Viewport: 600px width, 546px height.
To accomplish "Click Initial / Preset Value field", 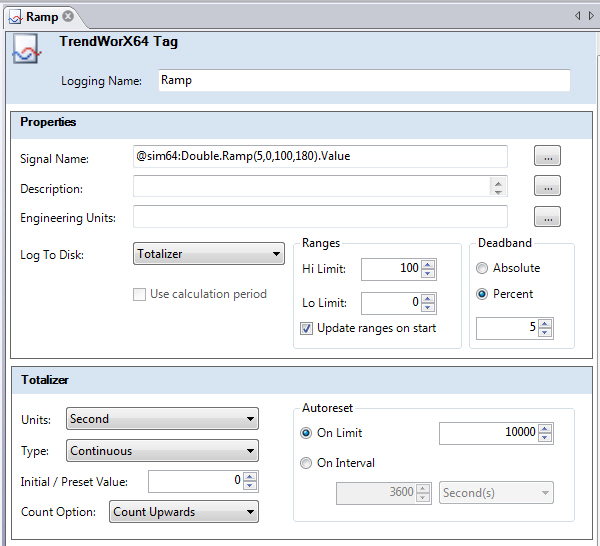I will [x=196, y=481].
